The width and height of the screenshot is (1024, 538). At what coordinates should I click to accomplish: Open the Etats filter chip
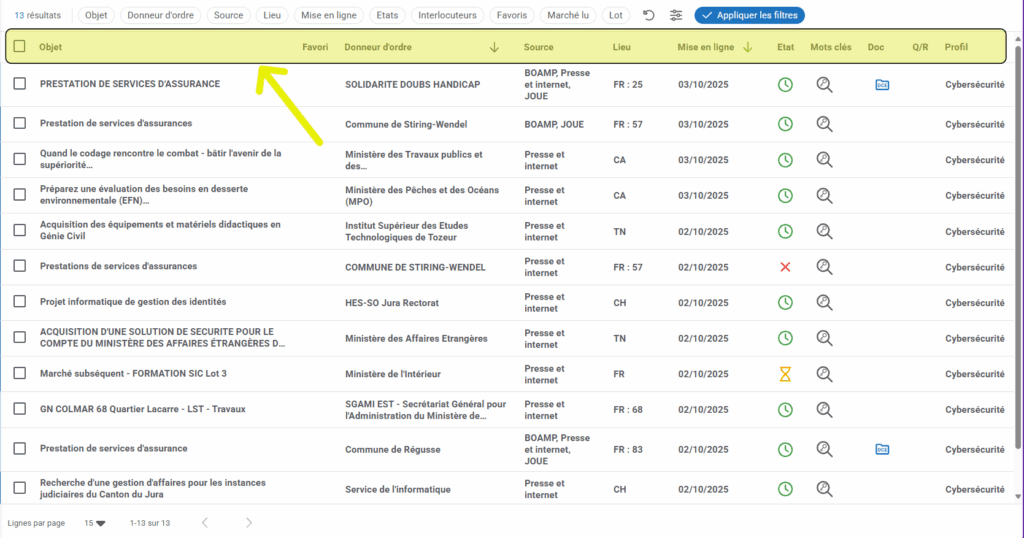click(386, 16)
